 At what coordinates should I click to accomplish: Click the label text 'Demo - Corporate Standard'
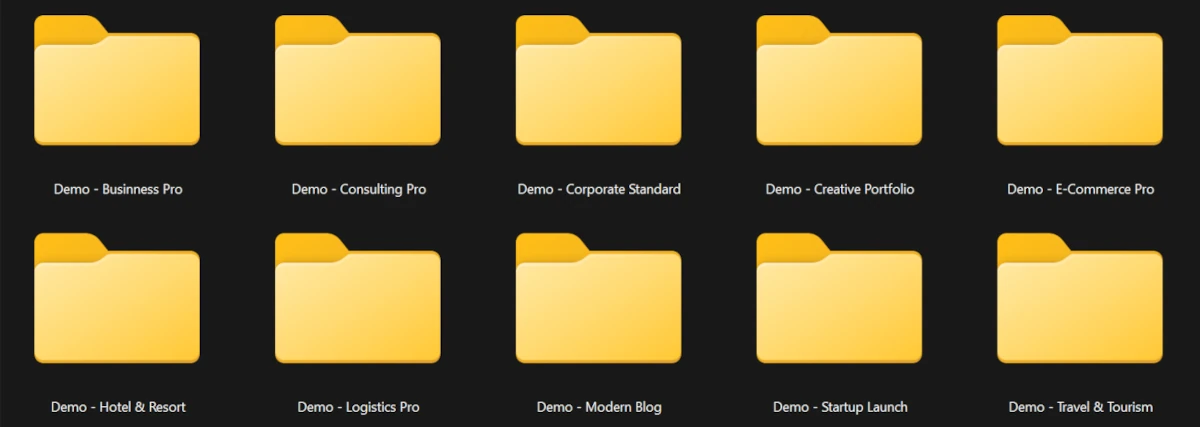point(599,189)
